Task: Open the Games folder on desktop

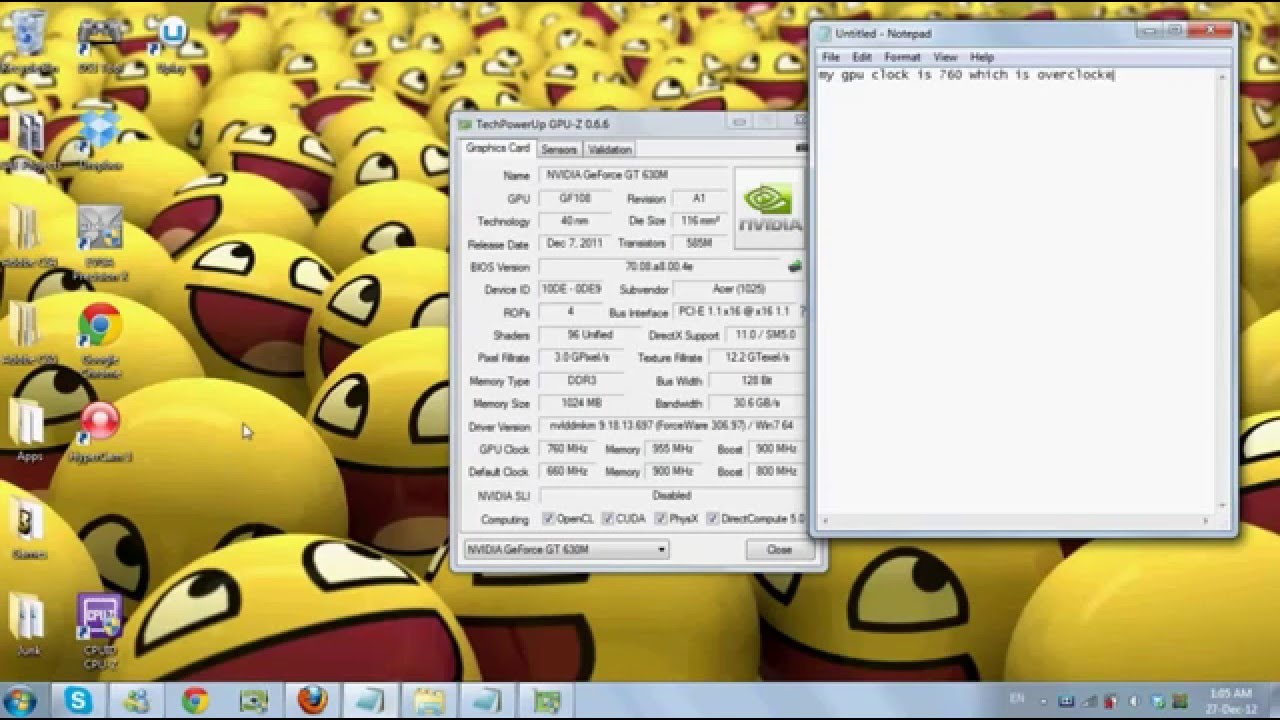Action: tap(29, 528)
